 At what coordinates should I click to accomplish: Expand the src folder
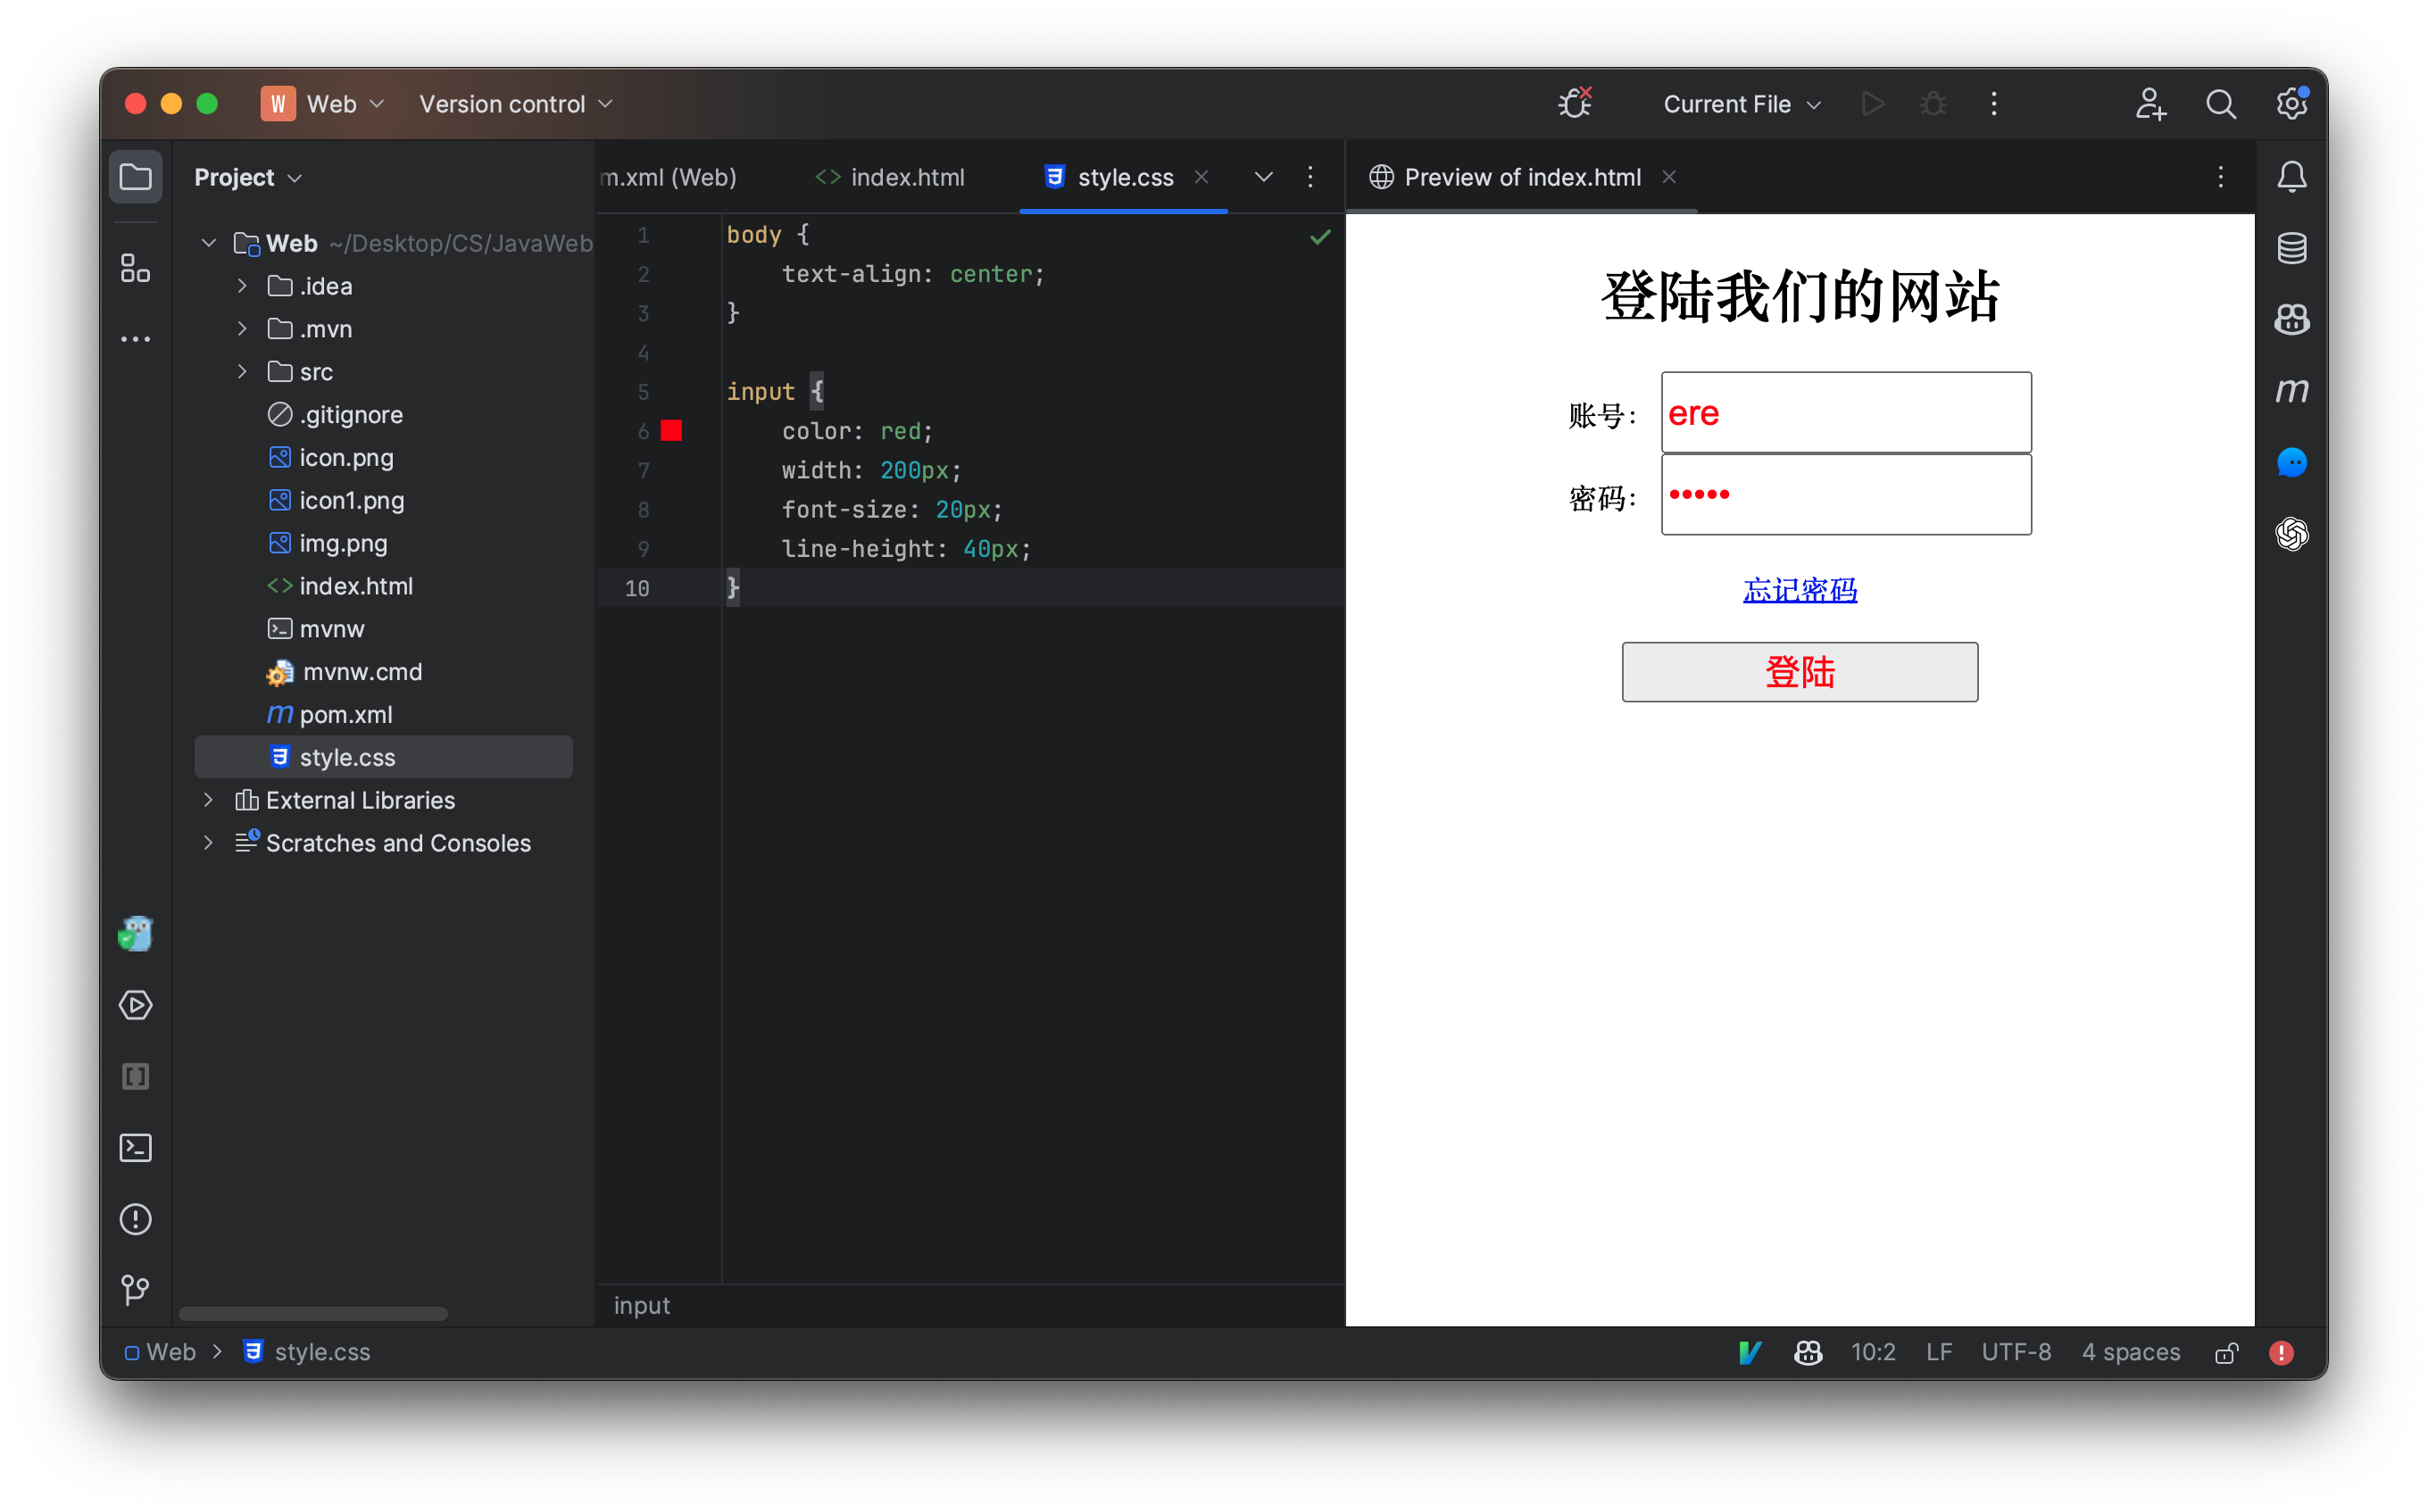(241, 371)
